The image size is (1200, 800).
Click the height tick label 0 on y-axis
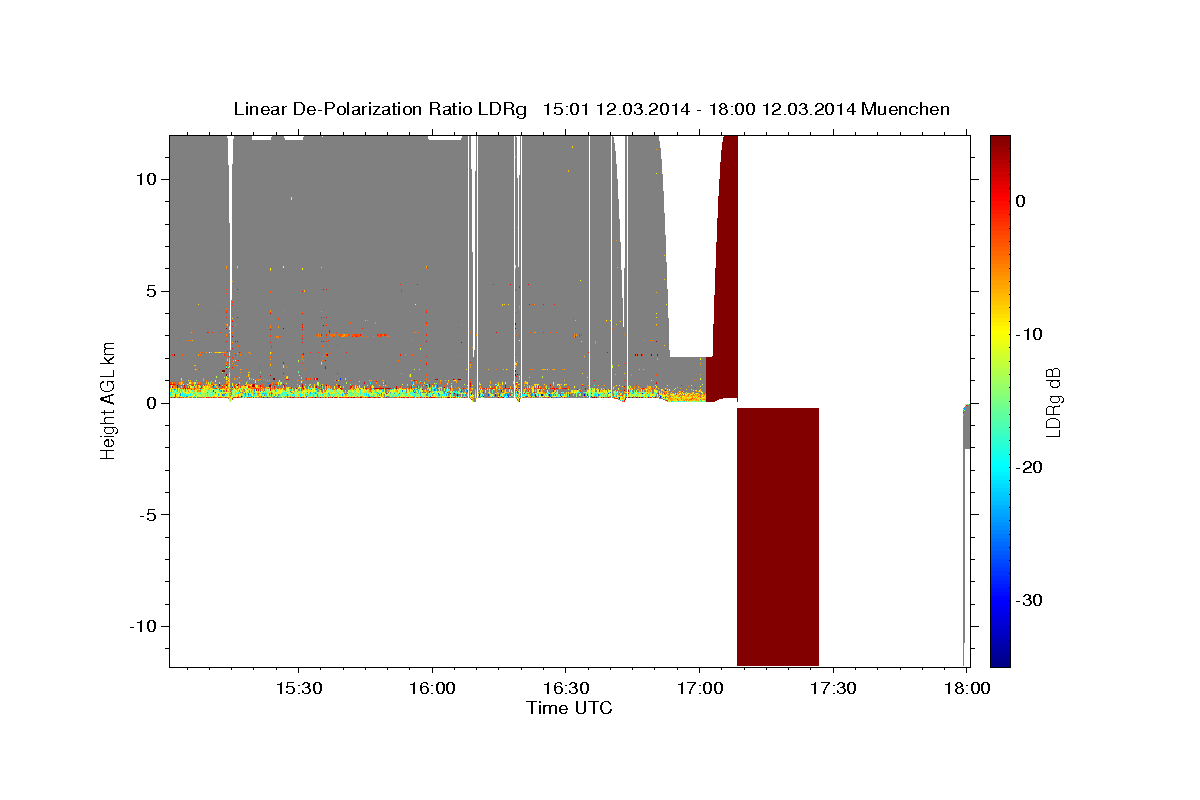(x=152, y=403)
